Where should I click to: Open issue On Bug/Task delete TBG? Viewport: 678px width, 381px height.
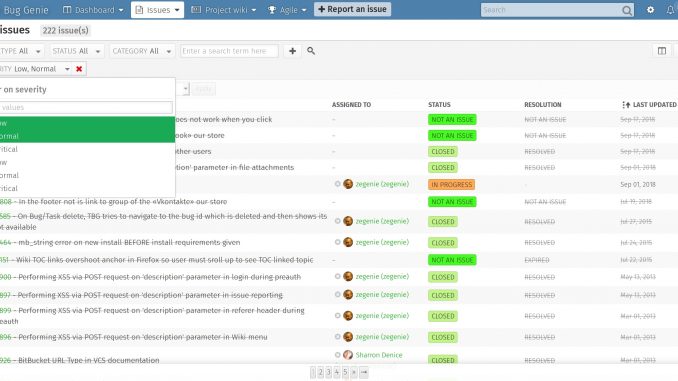click(x=163, y=221)
